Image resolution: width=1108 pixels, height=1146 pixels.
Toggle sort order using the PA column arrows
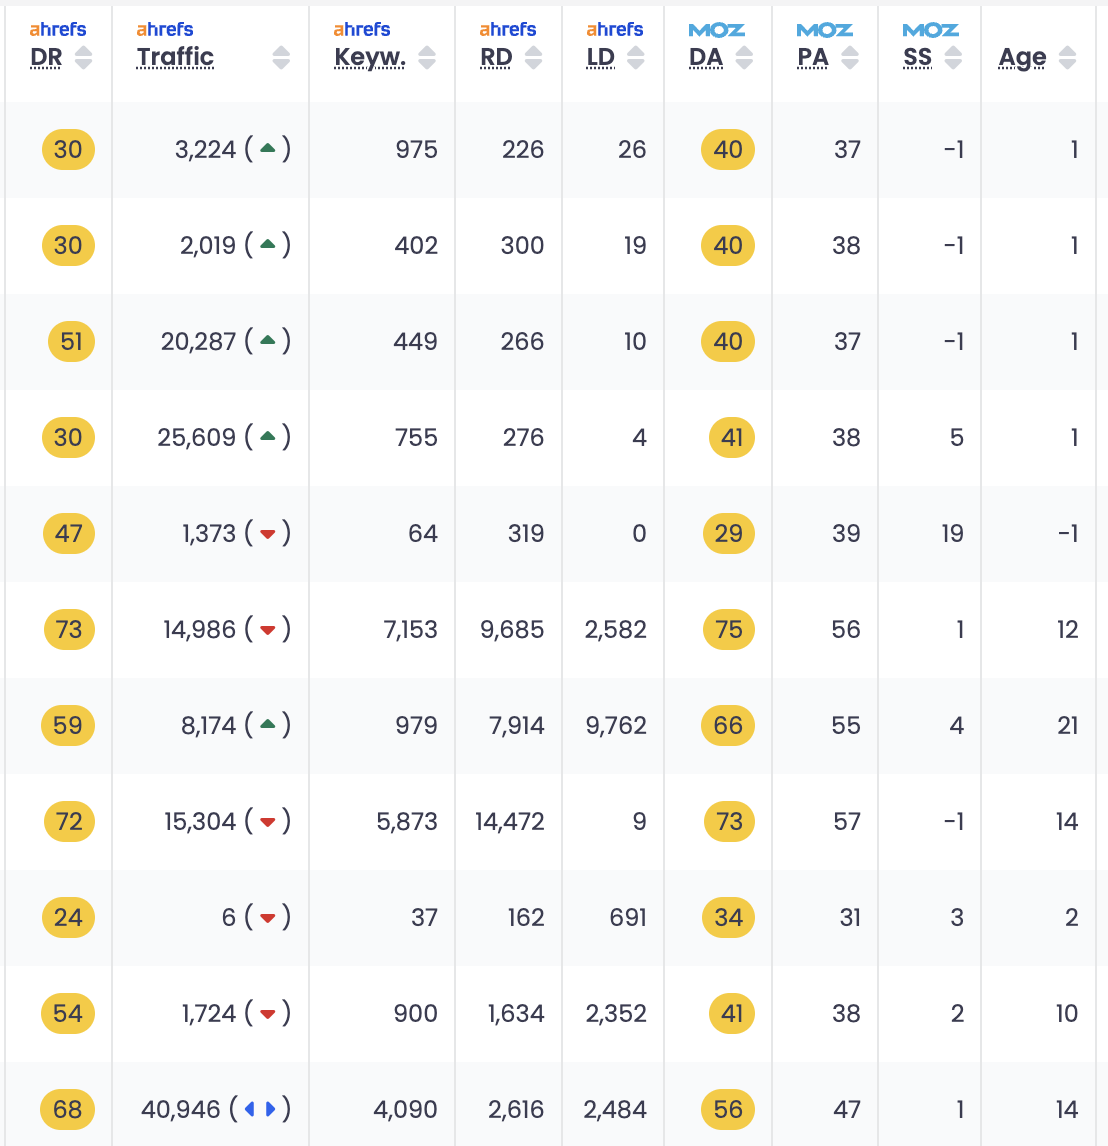(x=850, y=58)
